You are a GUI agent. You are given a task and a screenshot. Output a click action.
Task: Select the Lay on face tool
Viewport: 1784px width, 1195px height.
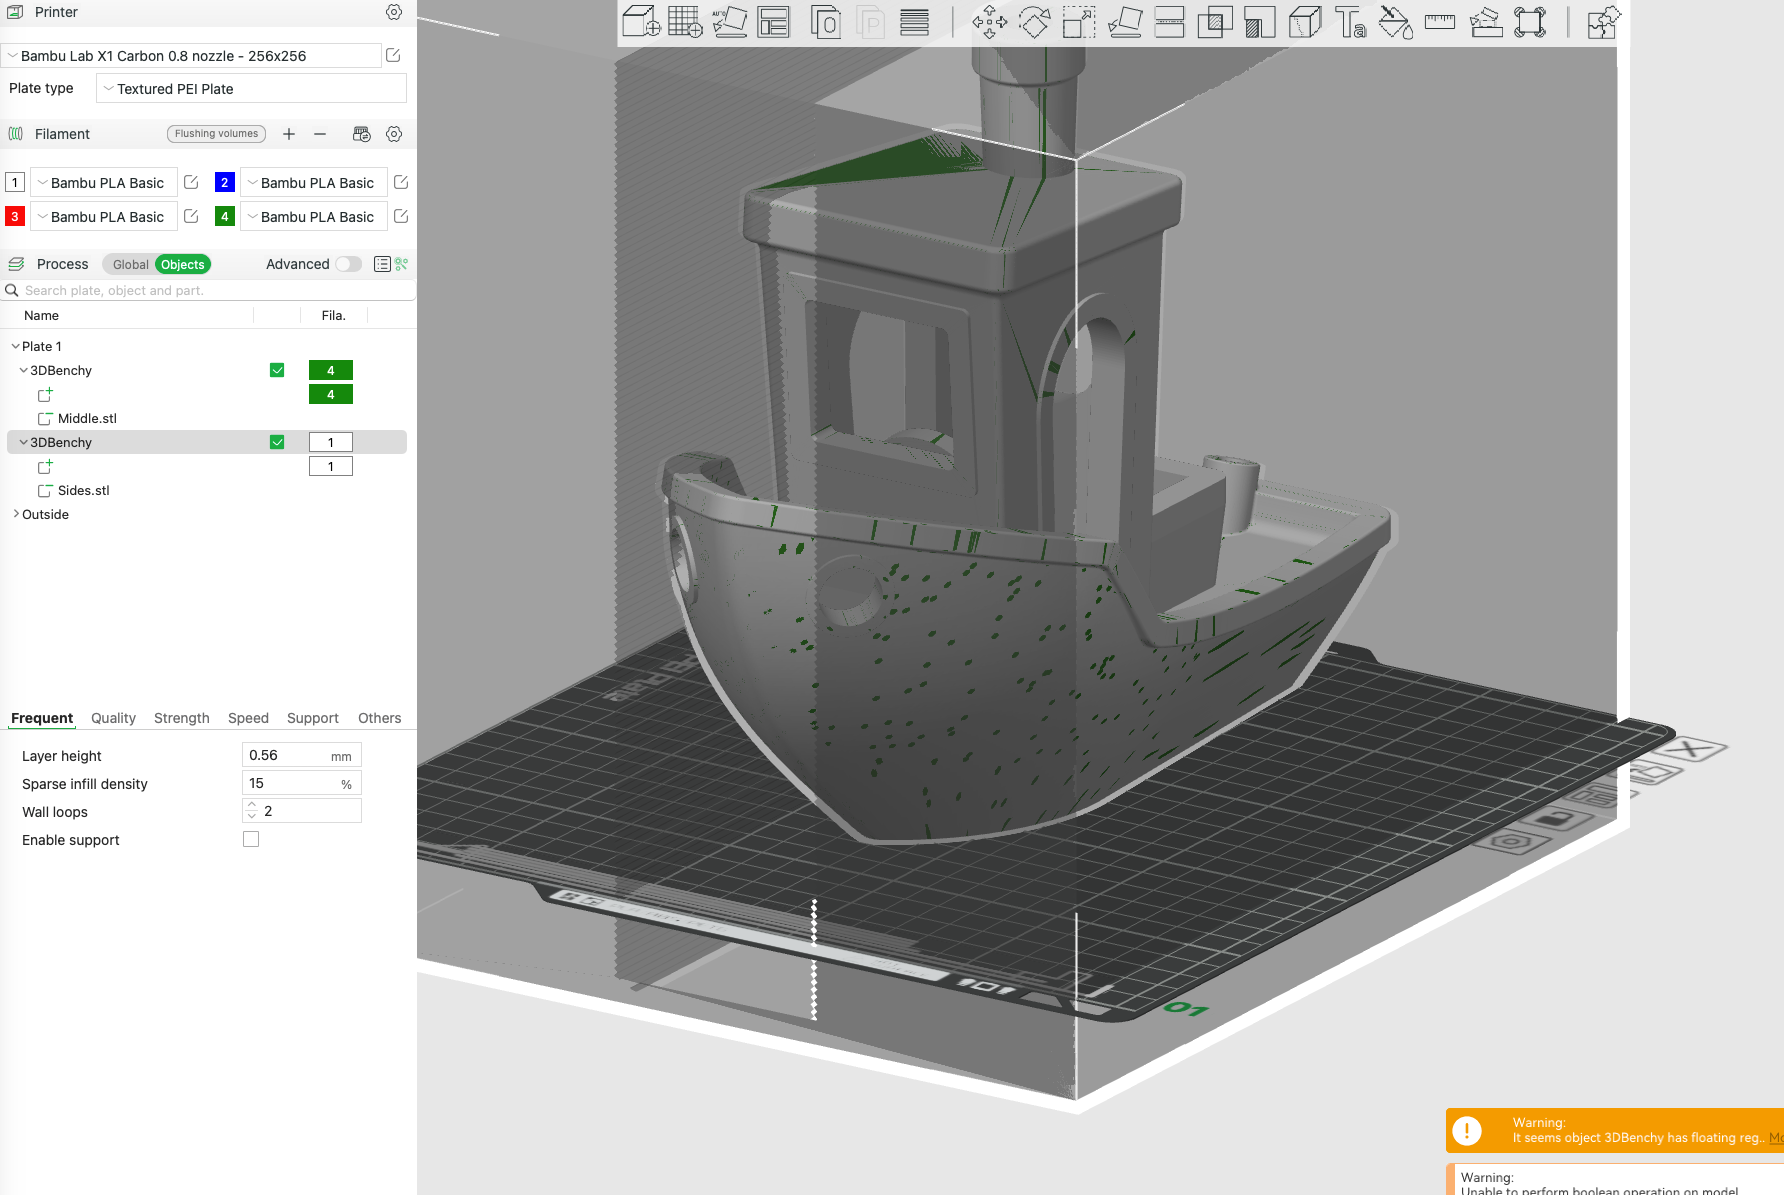tap(1125, 22)
